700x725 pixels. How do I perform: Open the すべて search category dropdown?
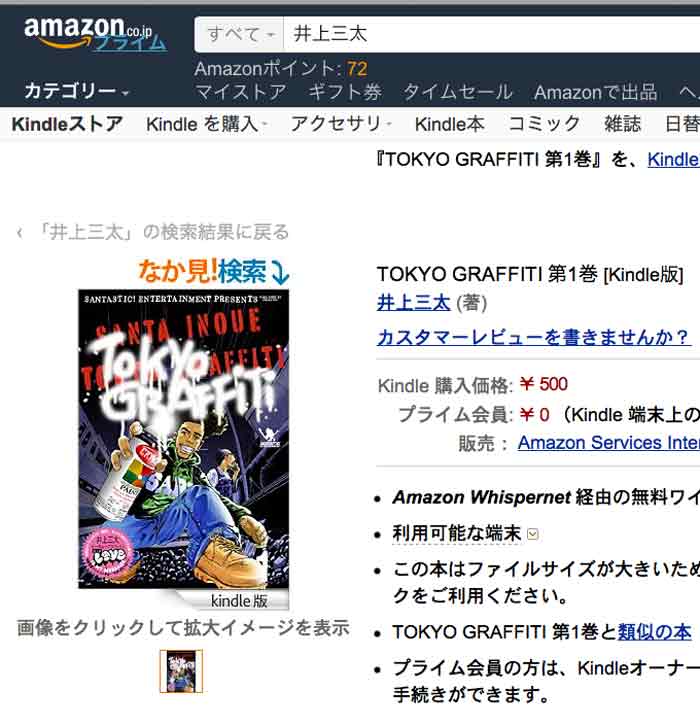(239, 34)
